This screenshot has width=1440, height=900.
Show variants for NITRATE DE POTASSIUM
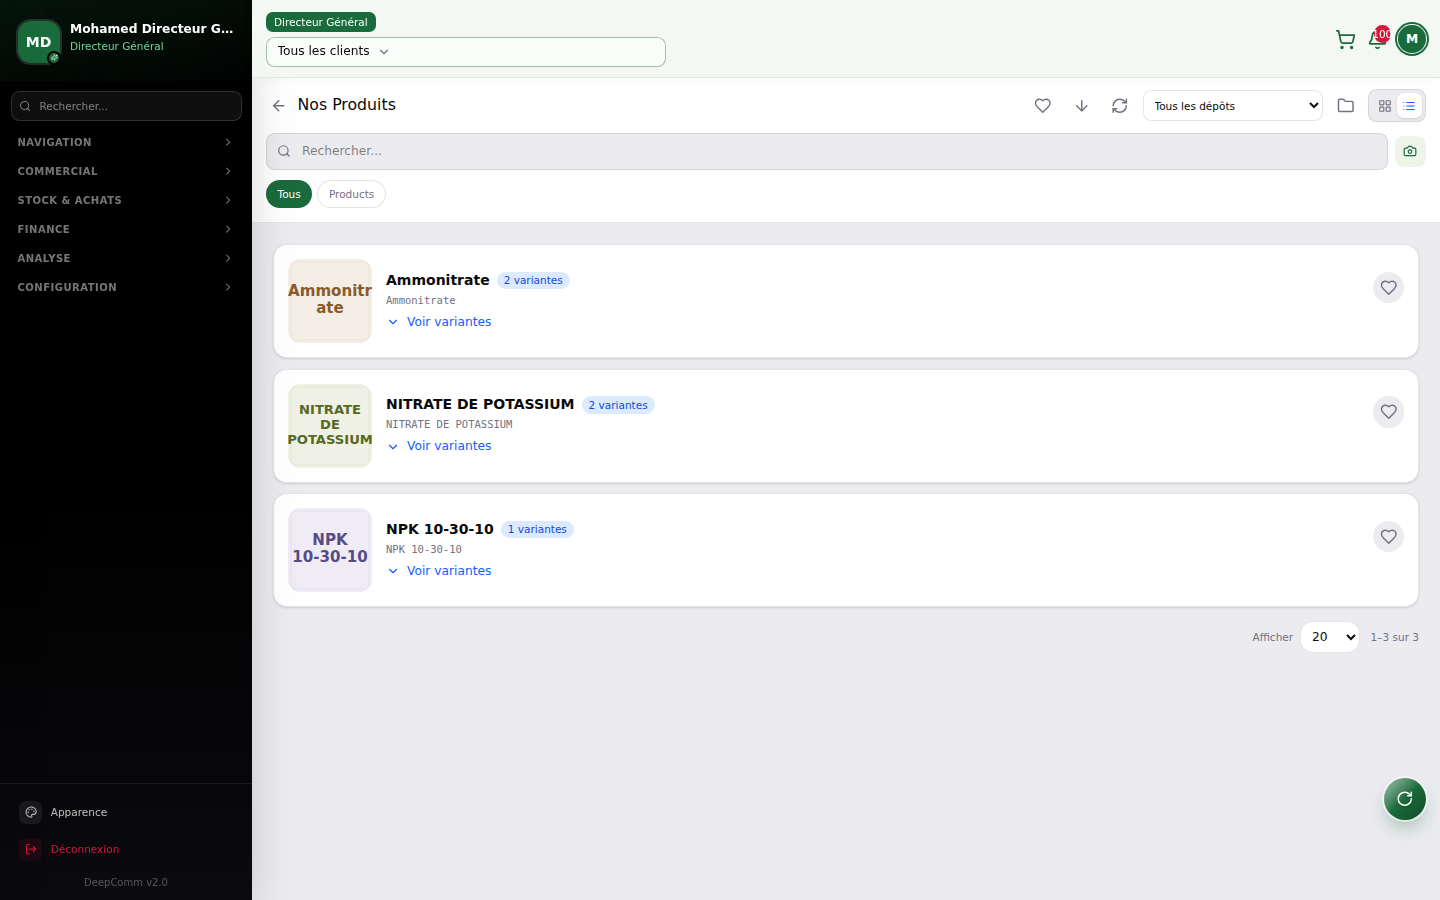440,446
